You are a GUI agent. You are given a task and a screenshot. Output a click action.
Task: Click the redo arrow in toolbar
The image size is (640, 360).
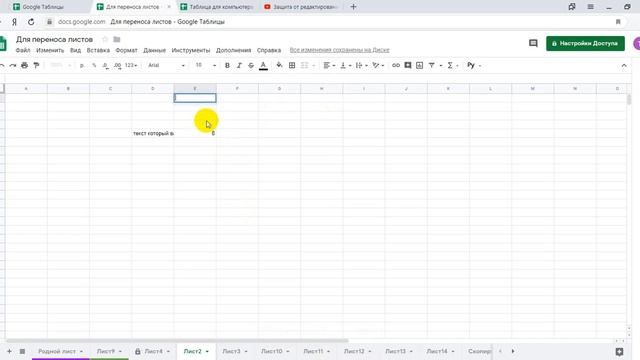pyautogui.click(x=13, y=65)
